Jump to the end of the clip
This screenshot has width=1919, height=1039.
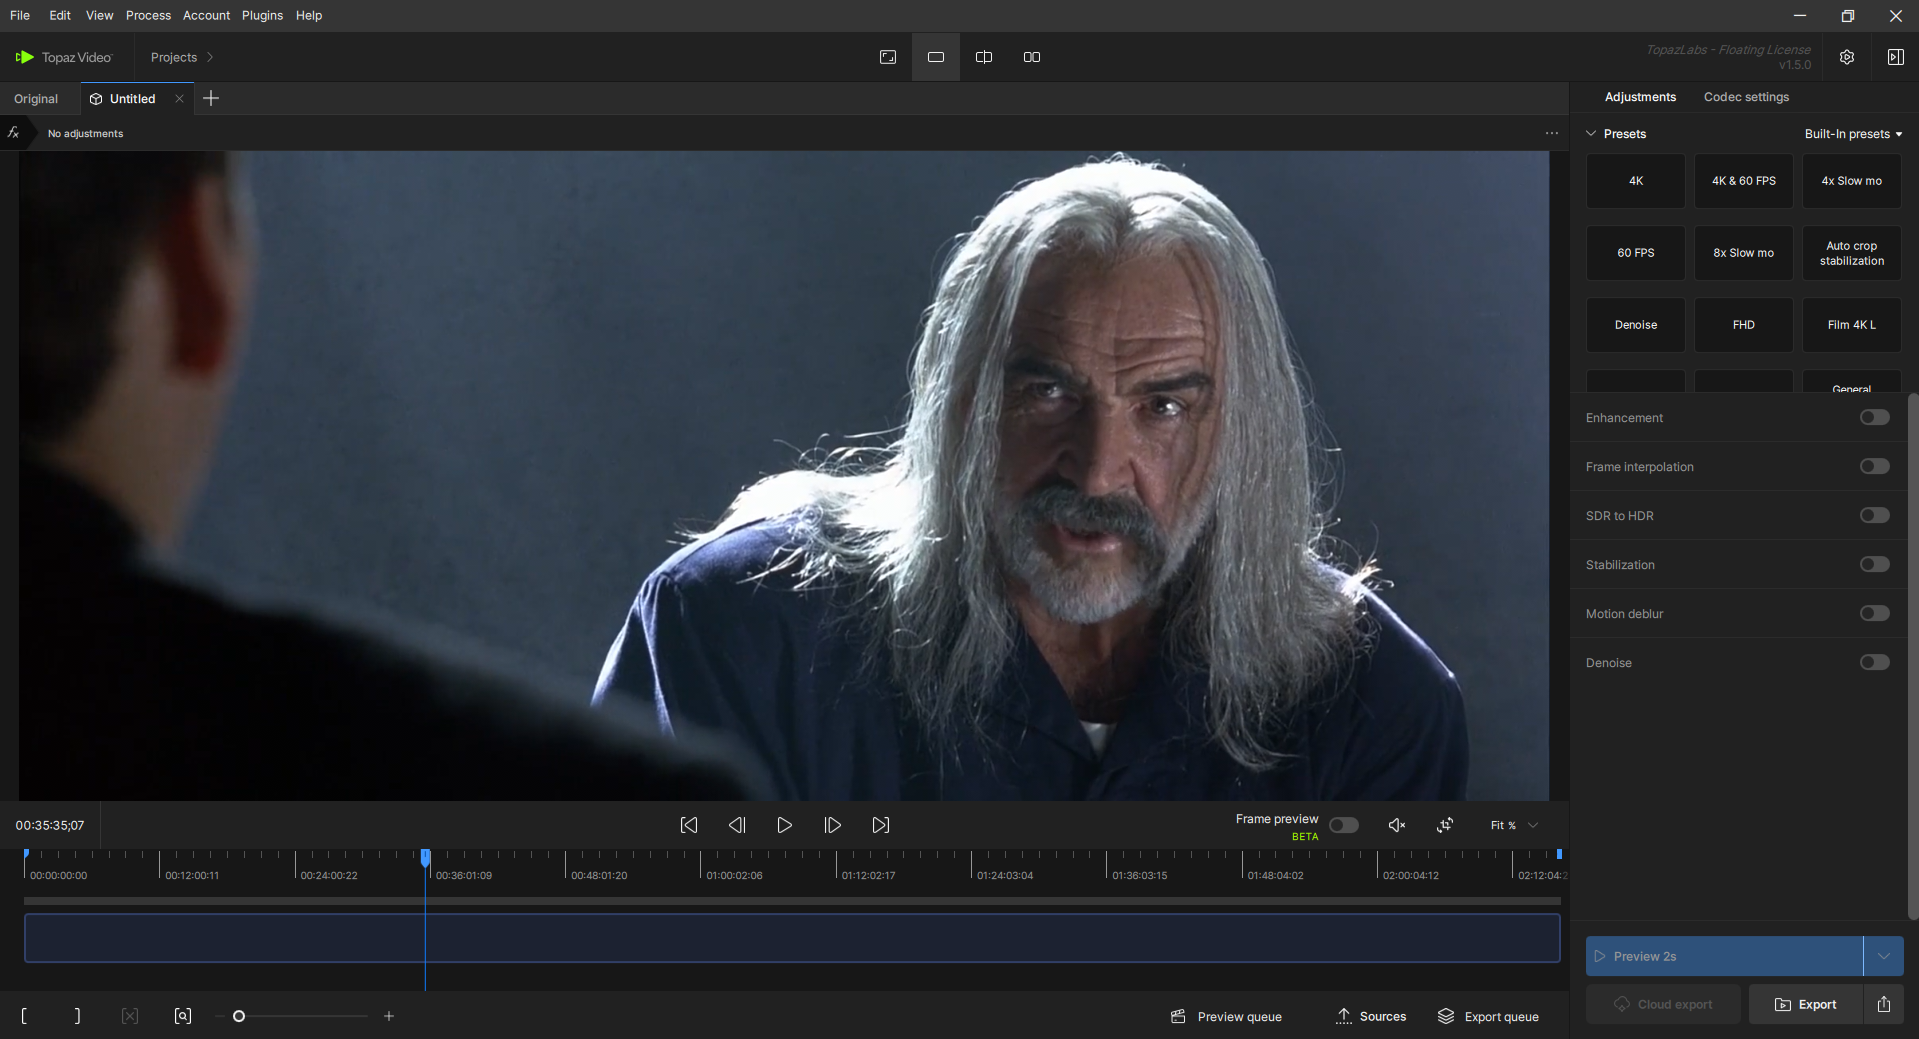[881, 825]
